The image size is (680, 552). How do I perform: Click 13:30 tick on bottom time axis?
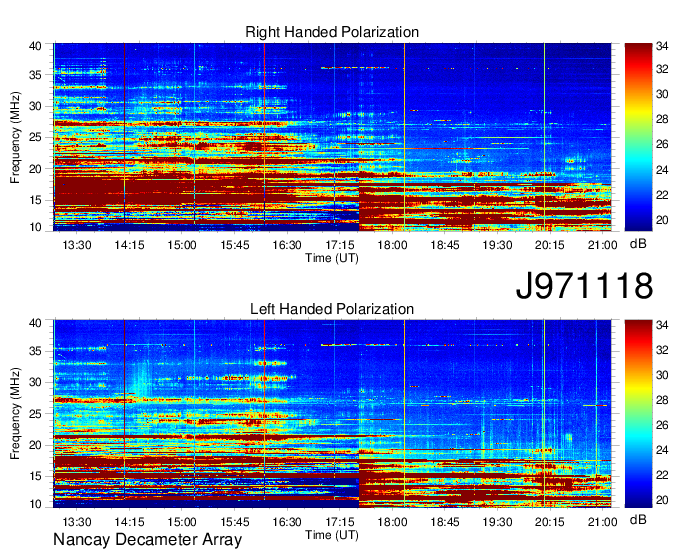[77, 522]
